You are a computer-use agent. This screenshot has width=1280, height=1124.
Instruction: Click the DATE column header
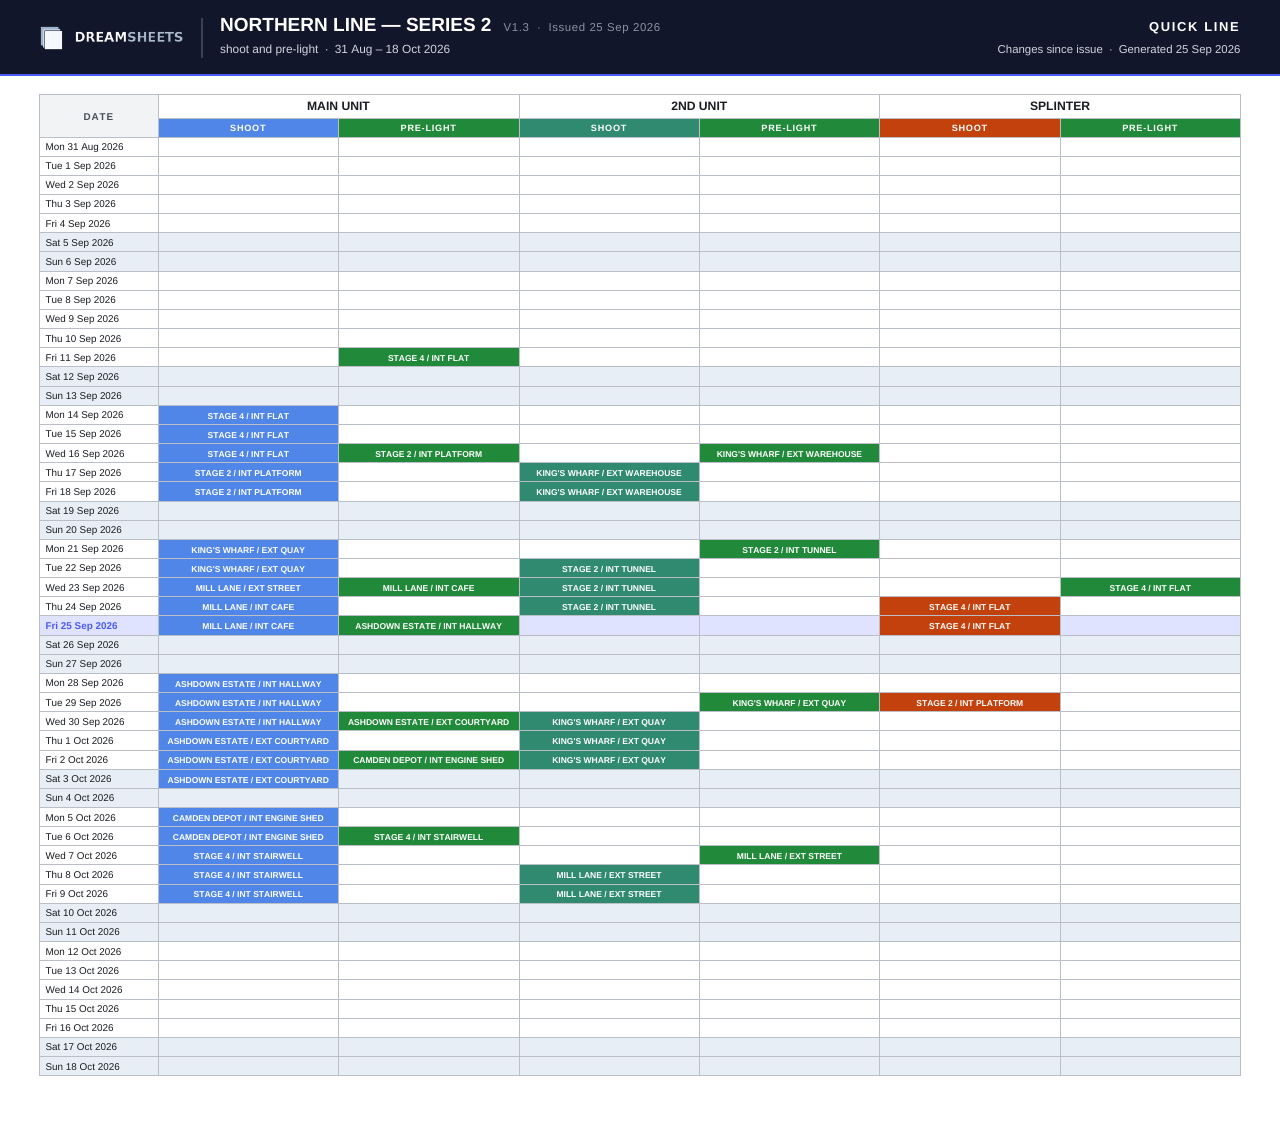click(x=99, y=116)
